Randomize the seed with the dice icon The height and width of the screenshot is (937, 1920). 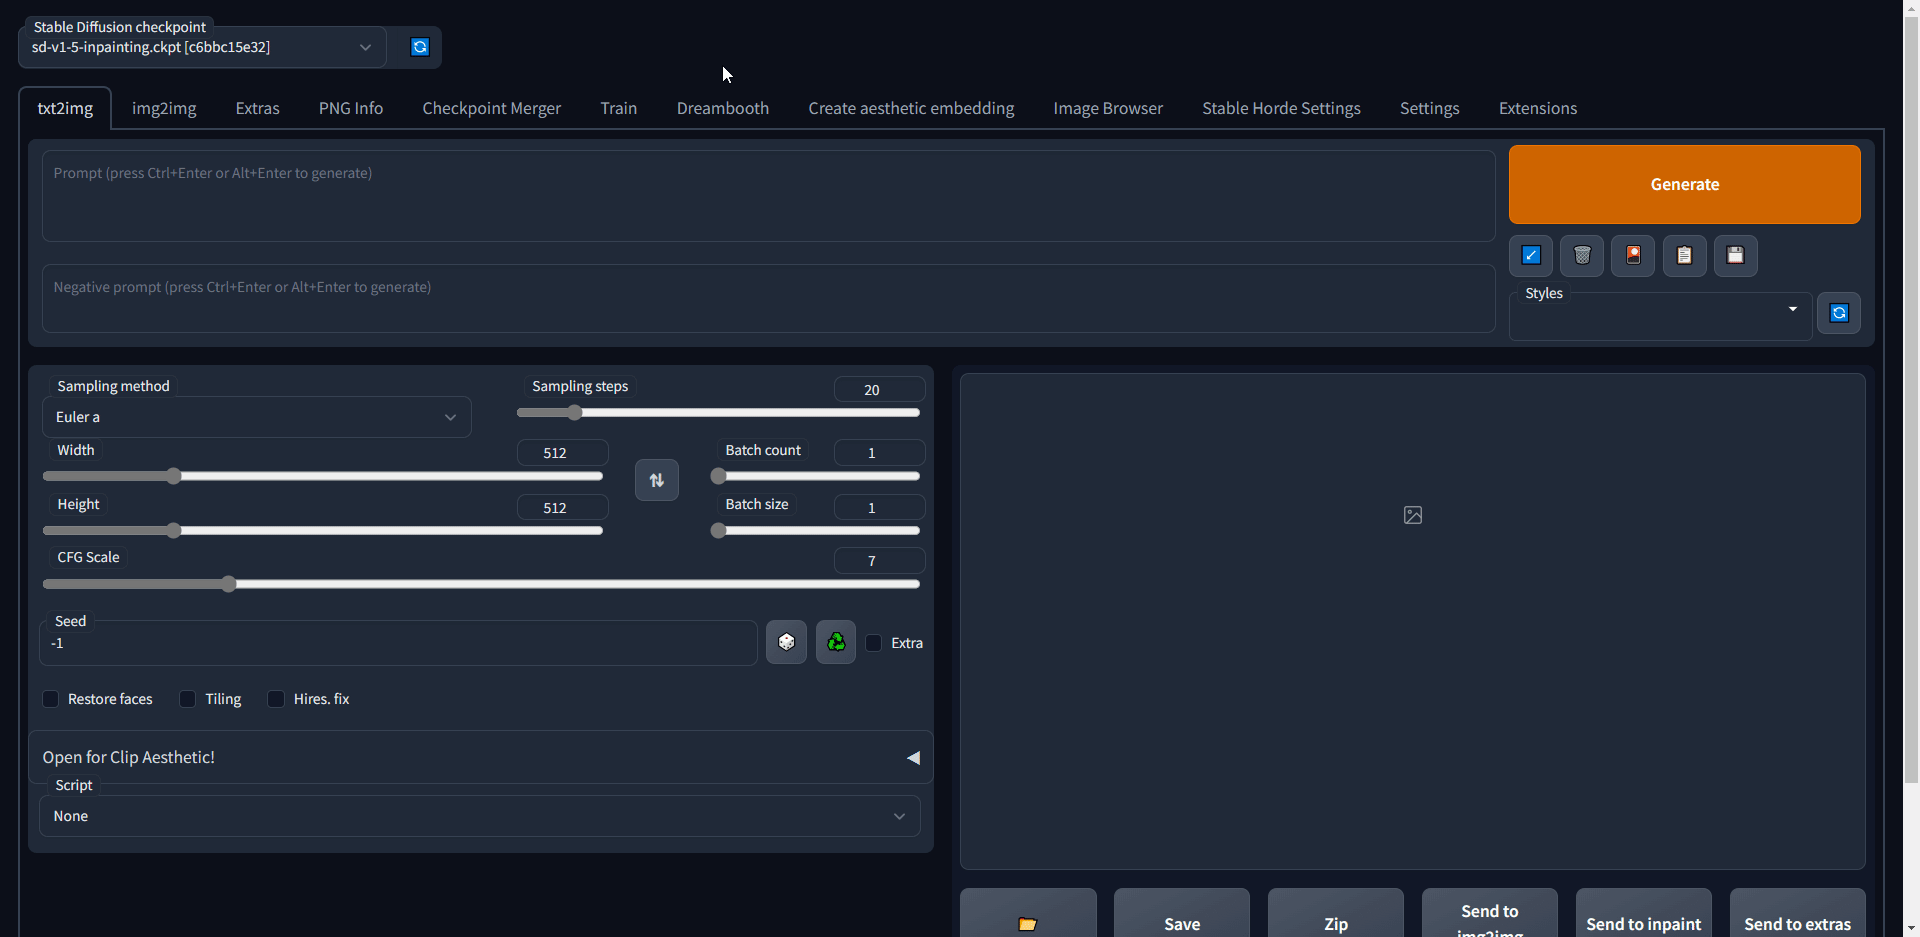point(786,642)
